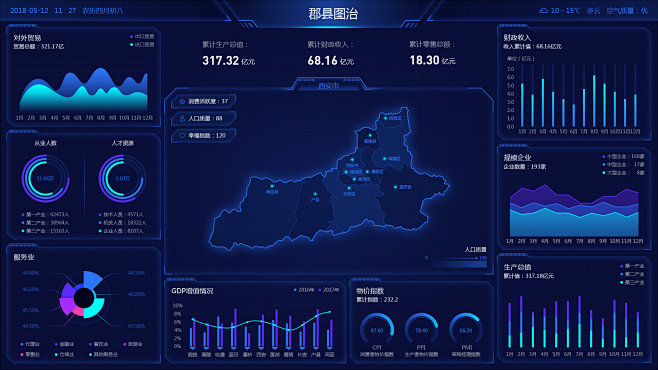Click the icon beside consumption activity 37
The width and height of the screenshot is (658, 370).
coord(182,101)
